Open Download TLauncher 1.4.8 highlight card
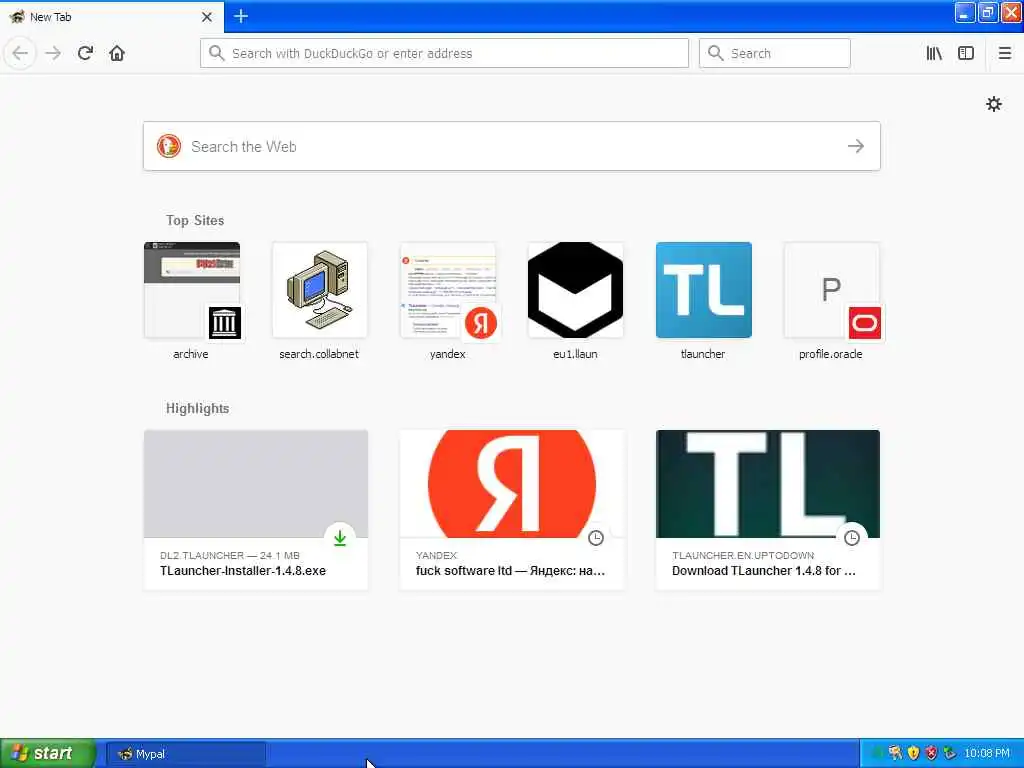This screenshot has width=1024, height=768. 768,510
